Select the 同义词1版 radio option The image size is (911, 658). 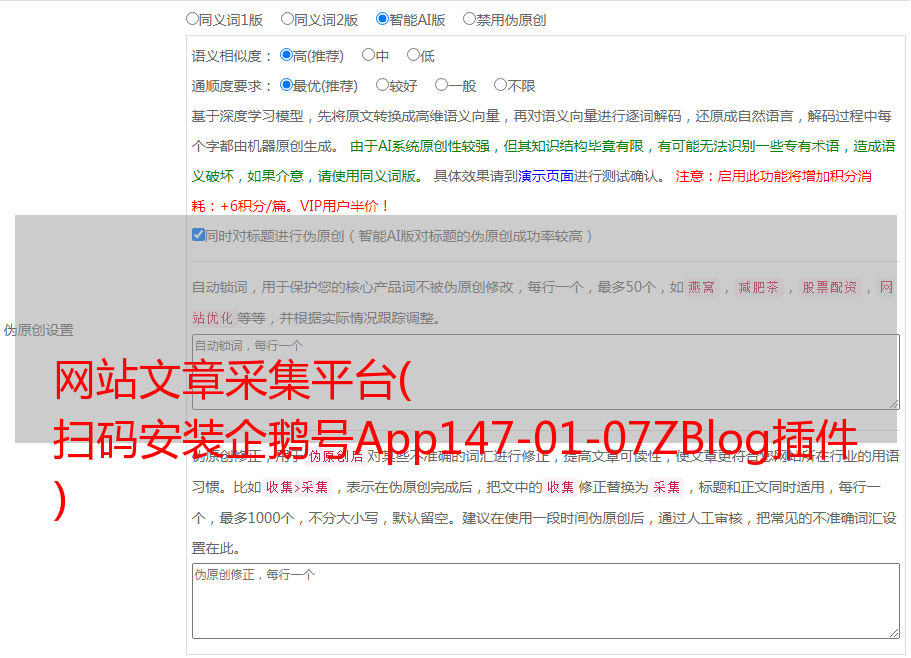[192, 19]
